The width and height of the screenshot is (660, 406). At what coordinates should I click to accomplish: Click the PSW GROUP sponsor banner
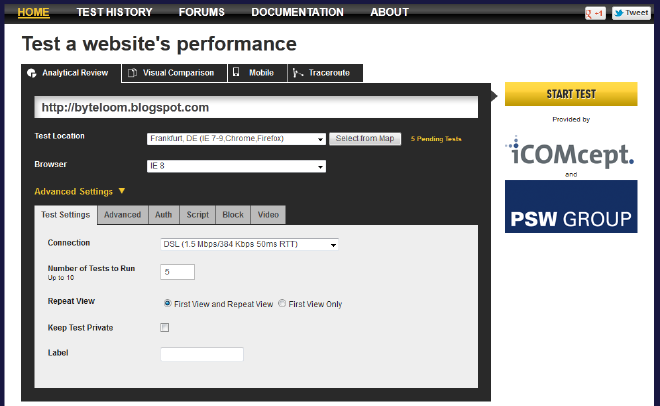tap(571, 207)
